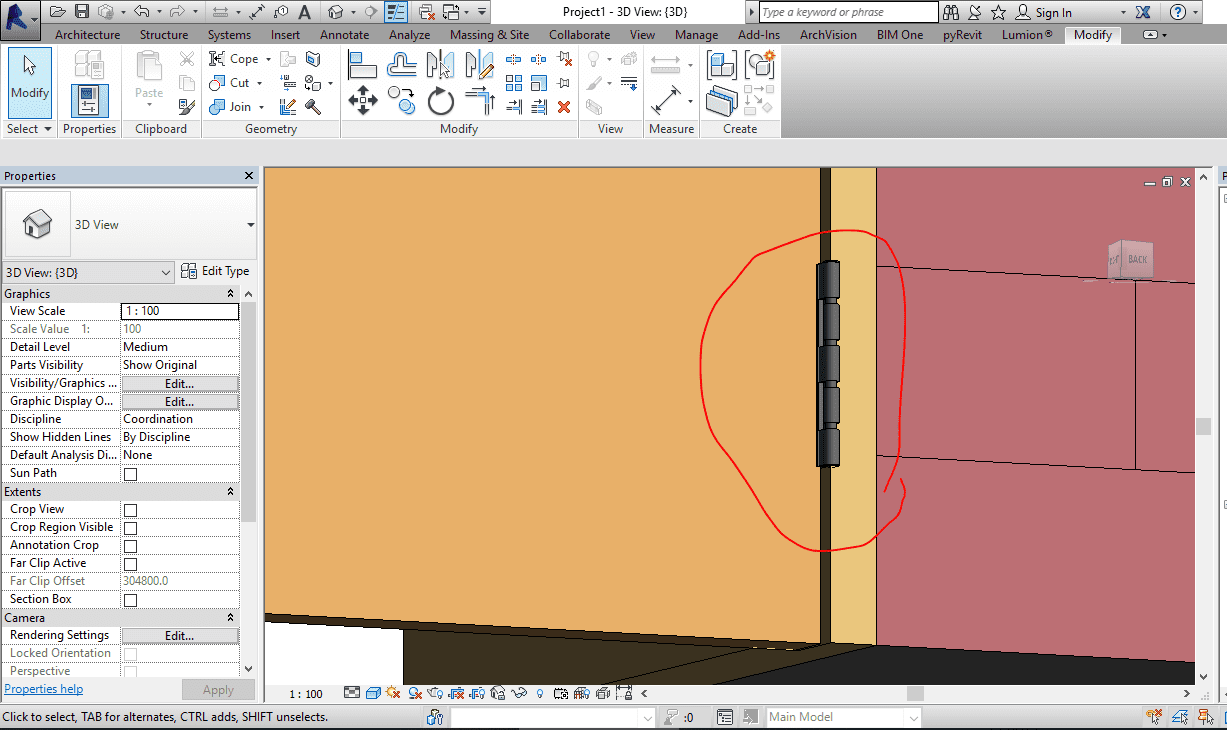
Task: Click the Offset tool icon
Action: (x=402, y=65)
